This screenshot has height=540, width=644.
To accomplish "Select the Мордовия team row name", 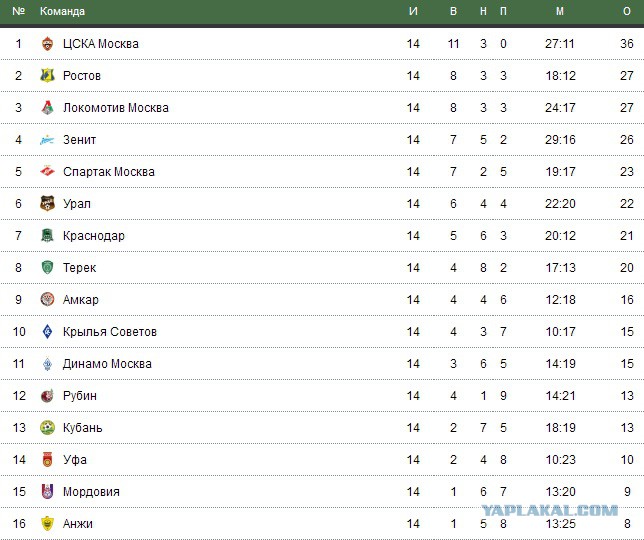I will [x=91, y=492].
